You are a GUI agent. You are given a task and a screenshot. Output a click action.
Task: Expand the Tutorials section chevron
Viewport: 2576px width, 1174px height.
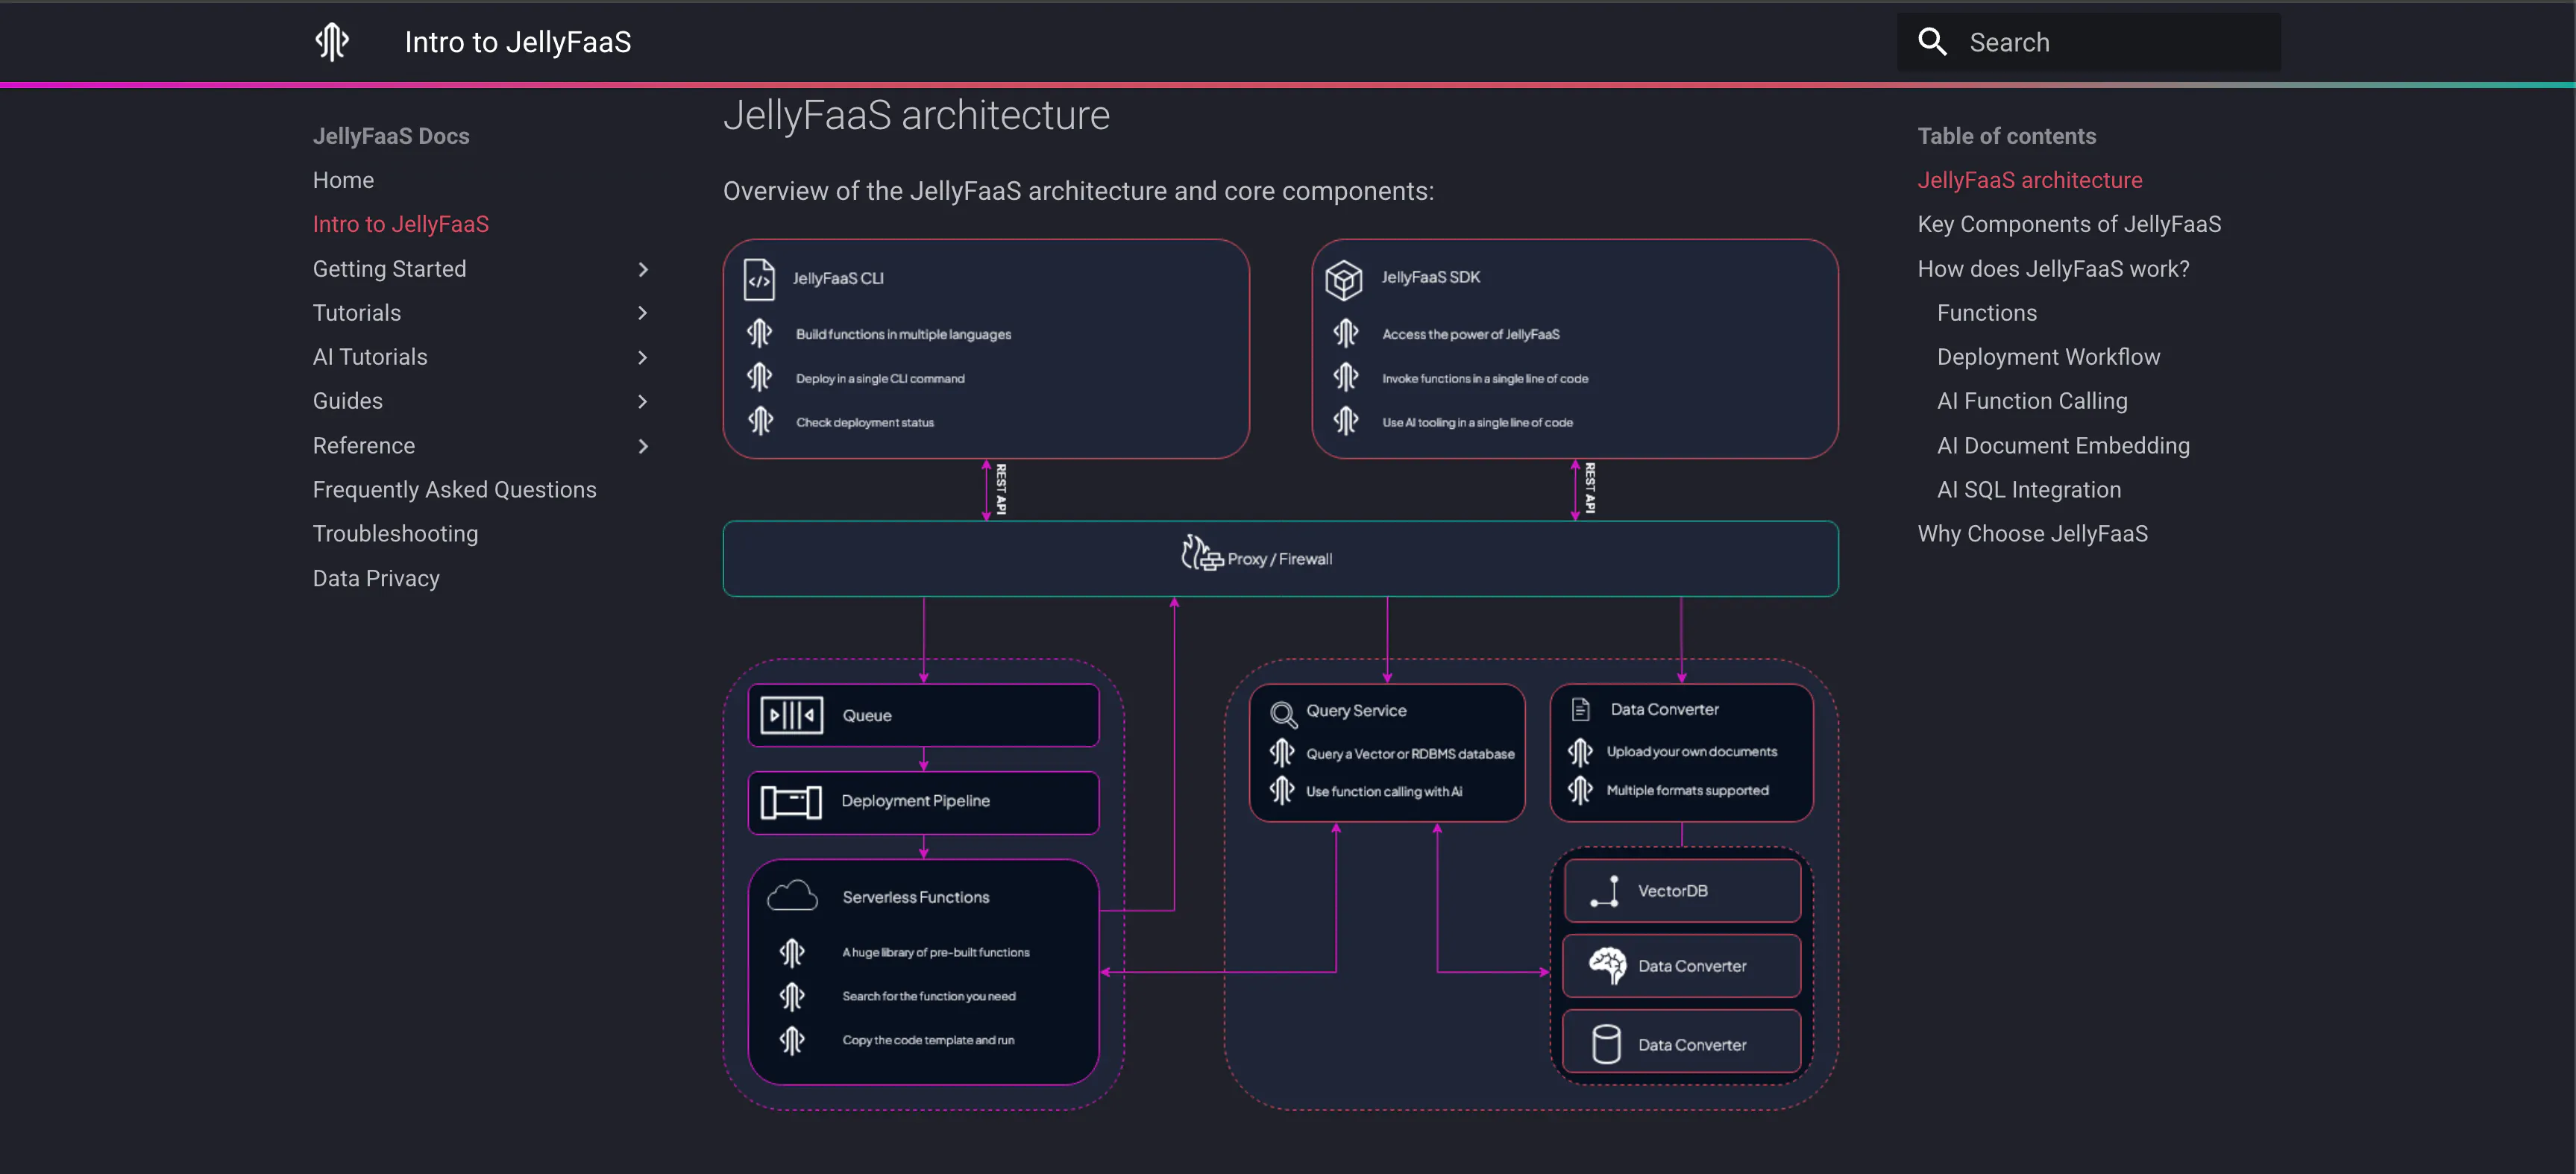coord(643,313)
